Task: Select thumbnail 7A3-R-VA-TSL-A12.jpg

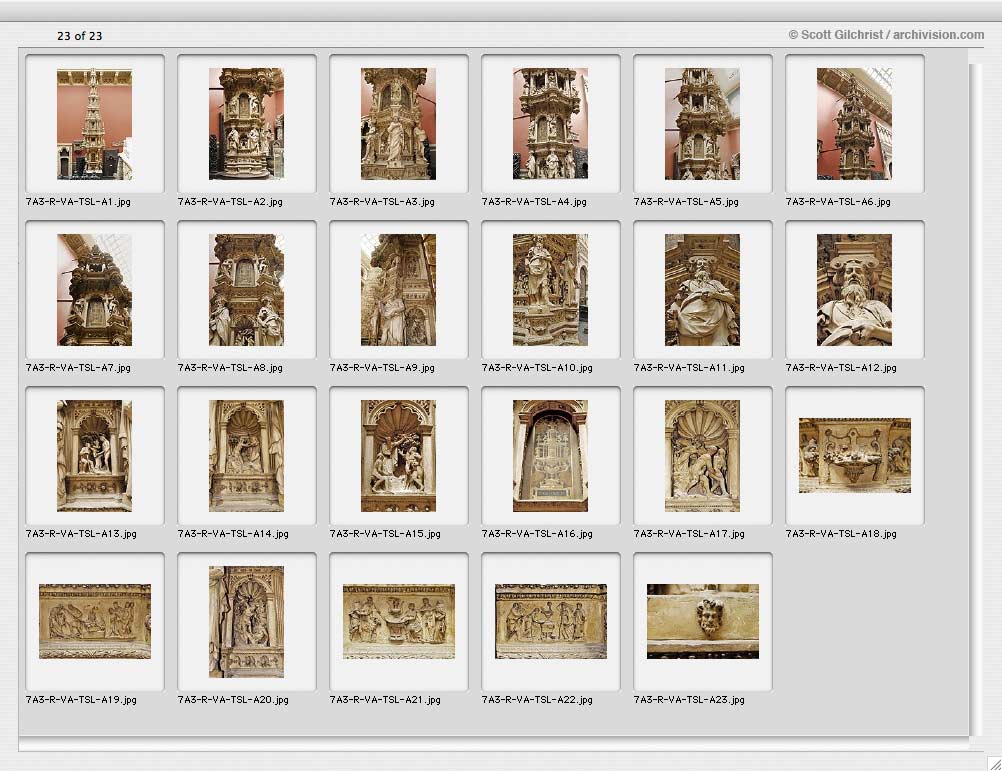Action: (x=854, y=290)
